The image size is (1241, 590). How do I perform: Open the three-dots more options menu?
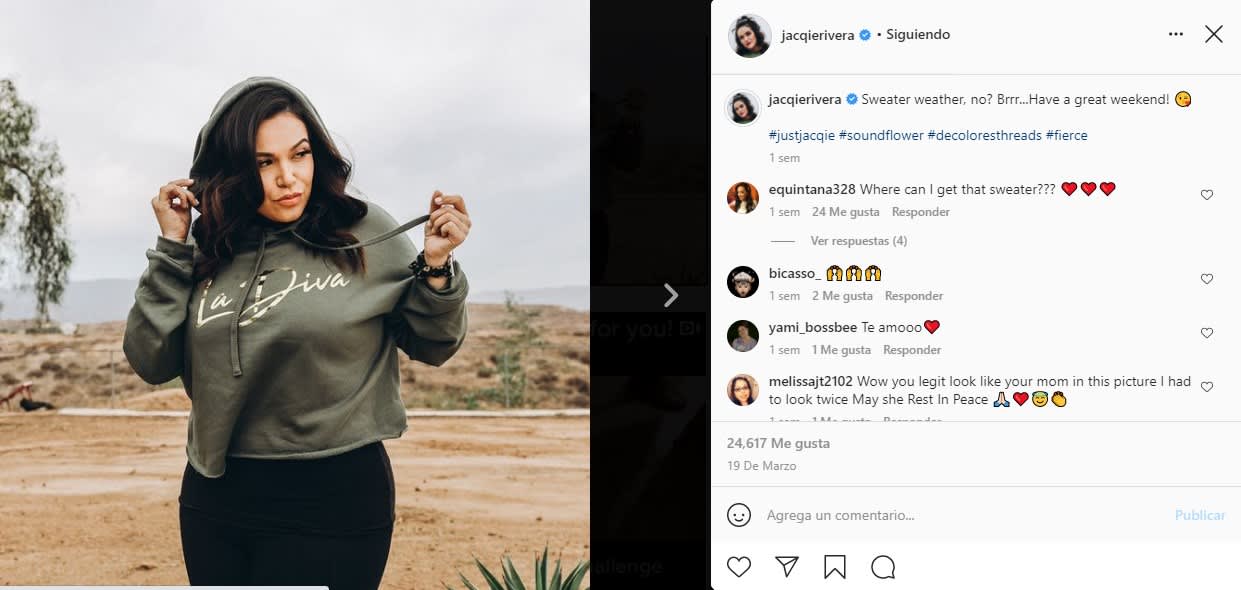pos(1176,34)
